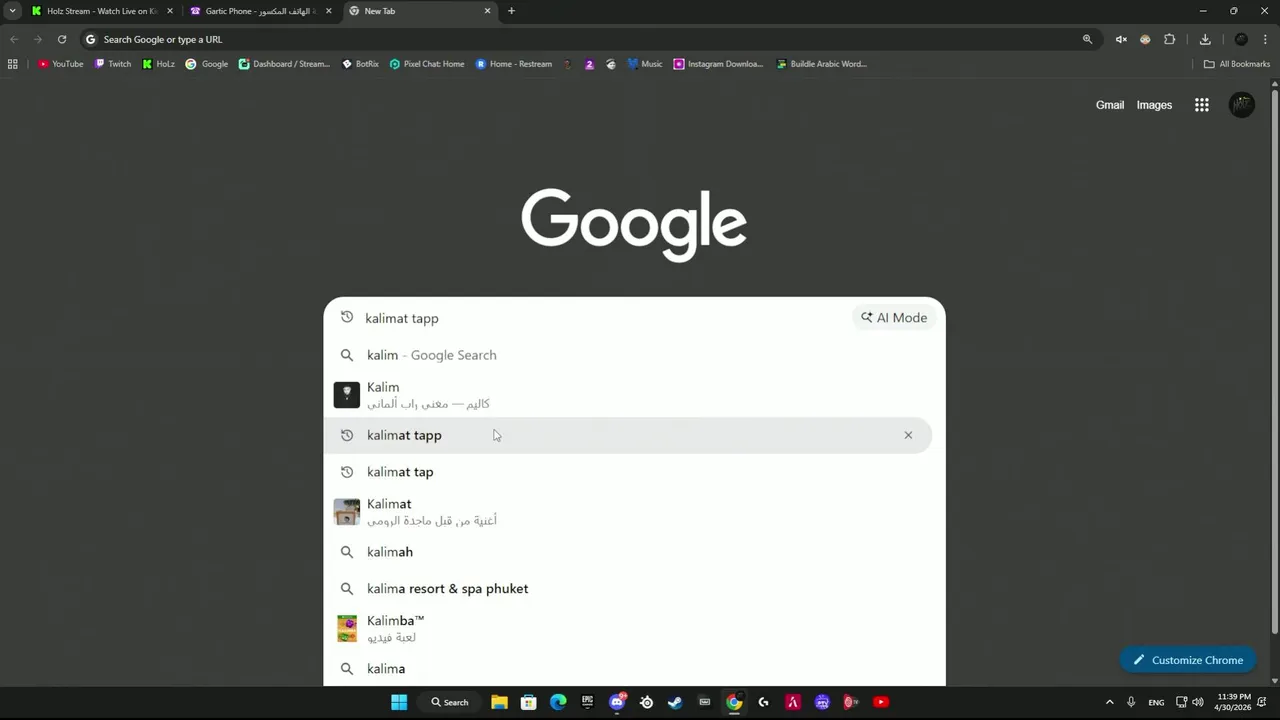Open the Chrome profile avatar in toolbar
Screen dimensions: 1280x720
pyautogui.click(x=1241, y=39)
